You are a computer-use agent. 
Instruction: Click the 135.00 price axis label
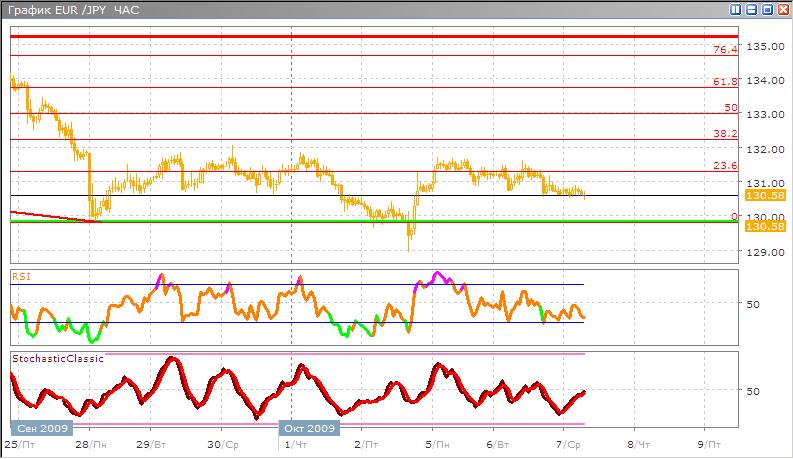[766, 46]
